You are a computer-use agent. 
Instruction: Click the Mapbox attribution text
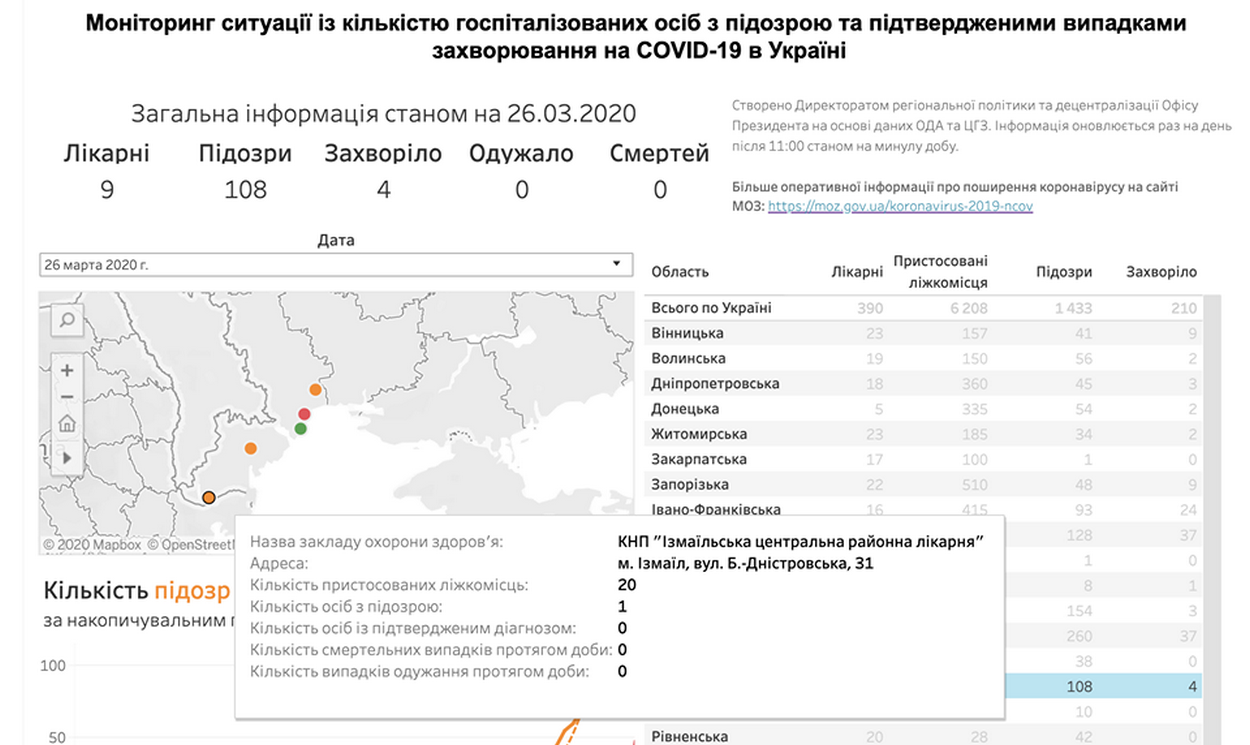click(93, 545)
